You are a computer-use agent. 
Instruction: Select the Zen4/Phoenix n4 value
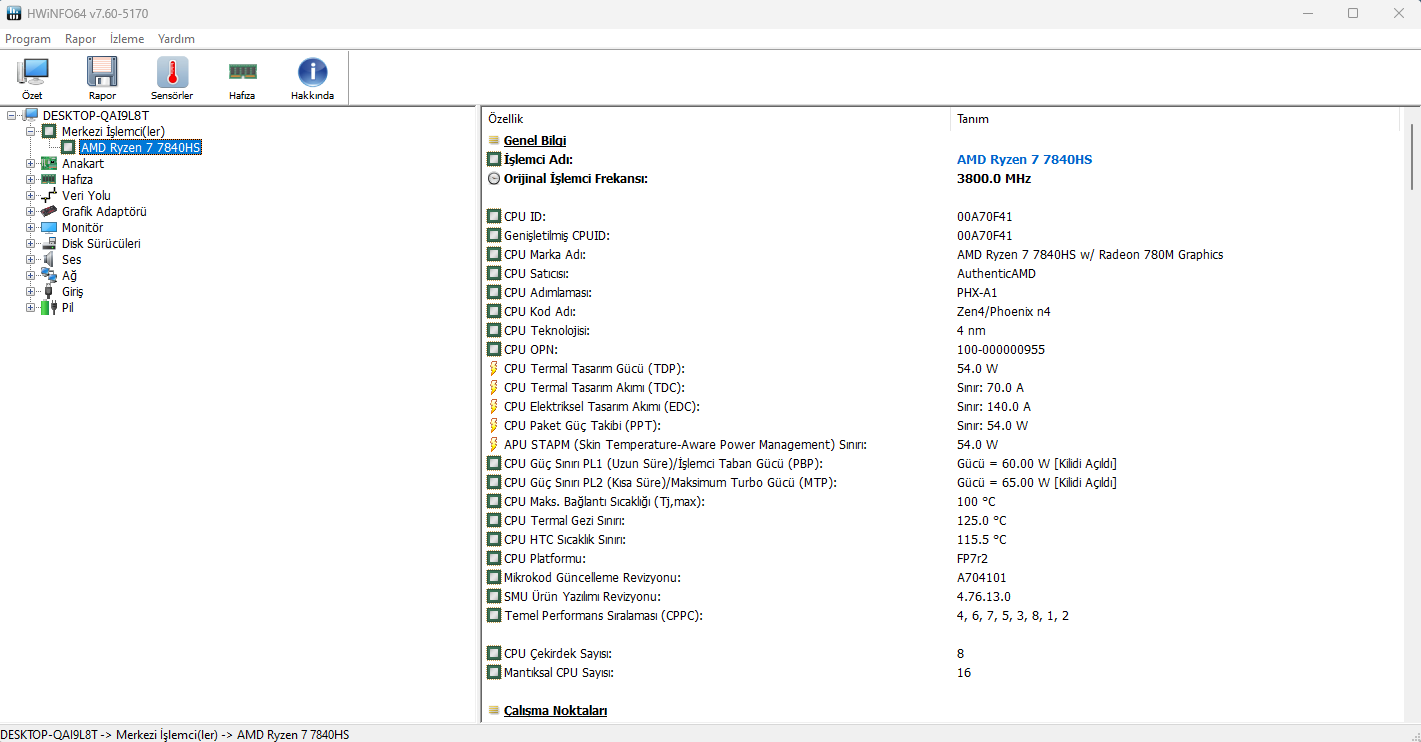[1004, 311]
